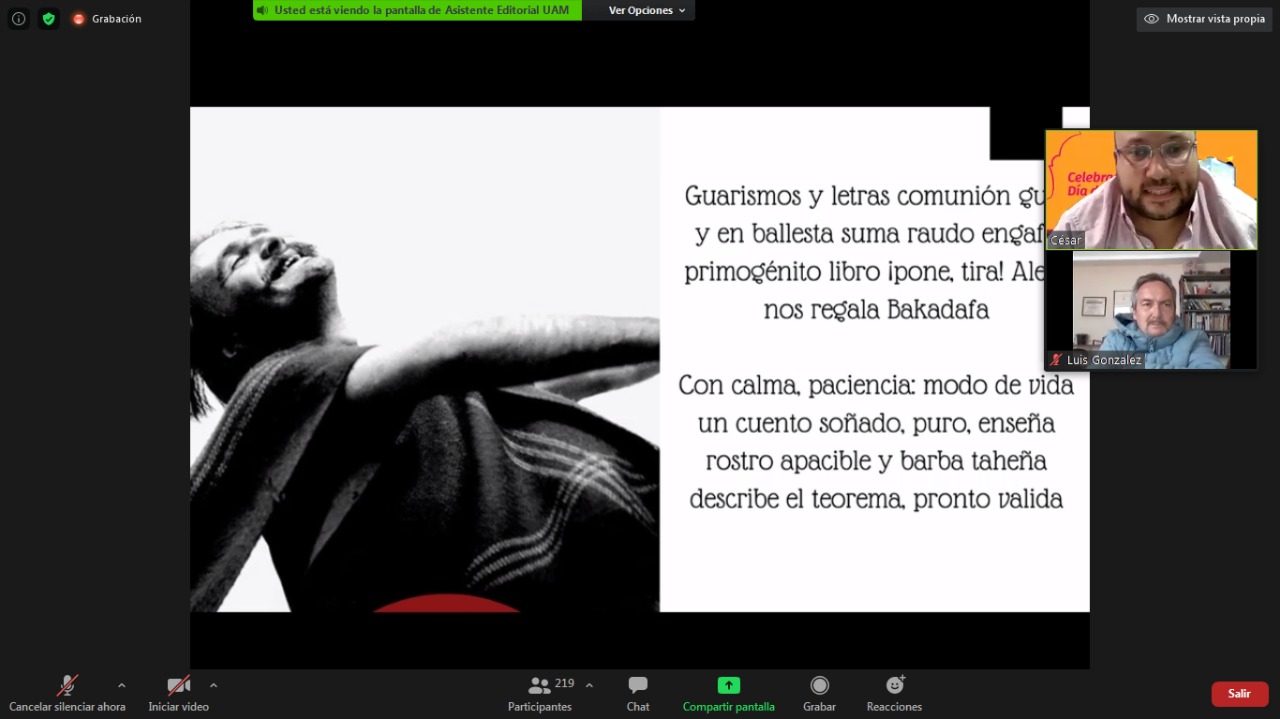Select Cesar's video thumbnail

click(1151, 190)
